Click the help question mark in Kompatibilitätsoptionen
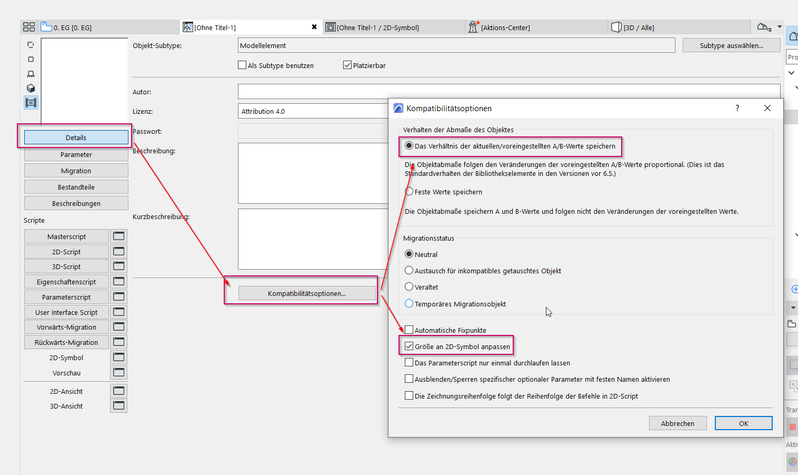The width and height of the screenshot is (798, 475). click(737, 108)
